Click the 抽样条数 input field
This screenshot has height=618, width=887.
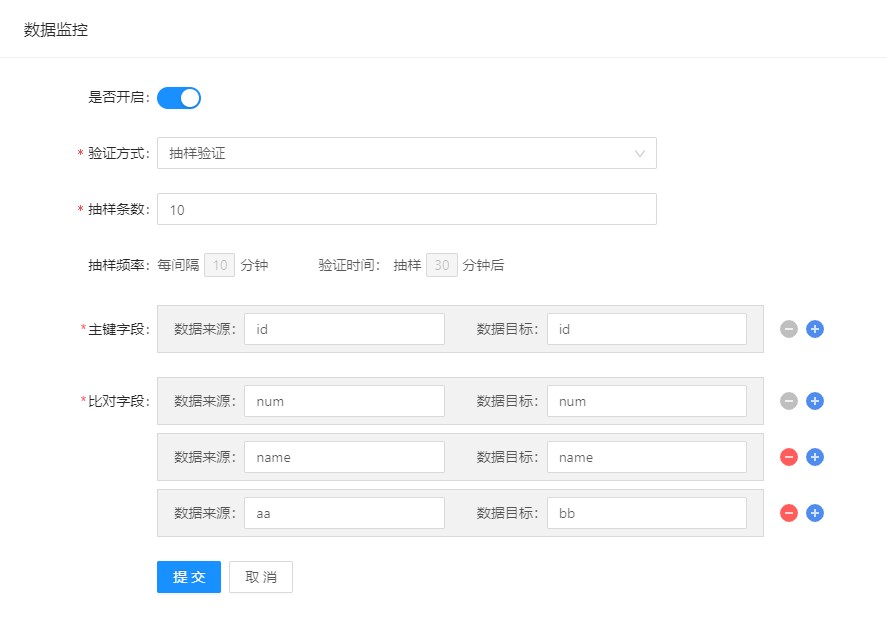[x=406, y=209]
